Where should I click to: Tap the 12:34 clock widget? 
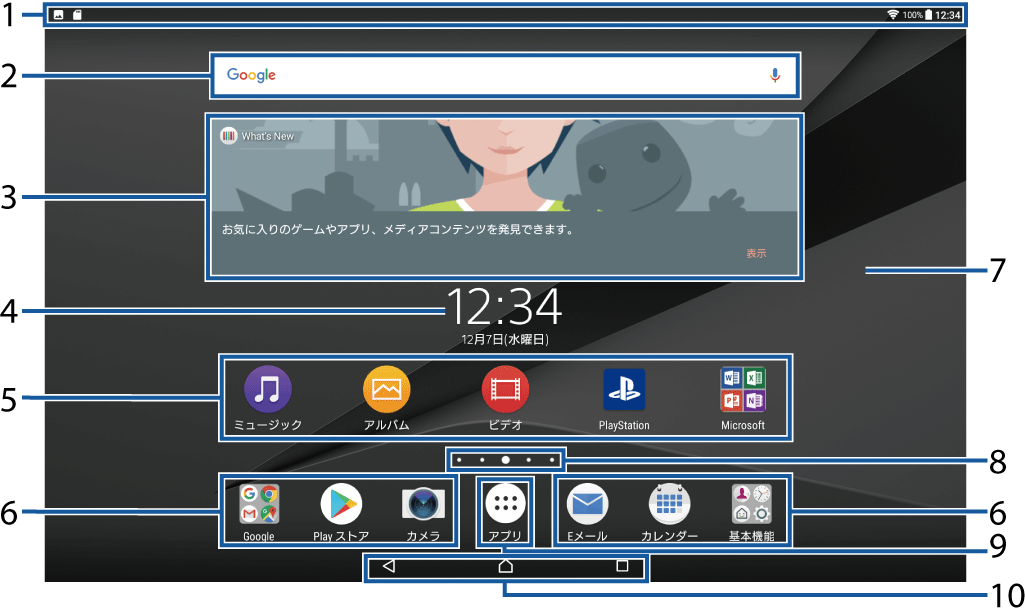coord(504,307)
